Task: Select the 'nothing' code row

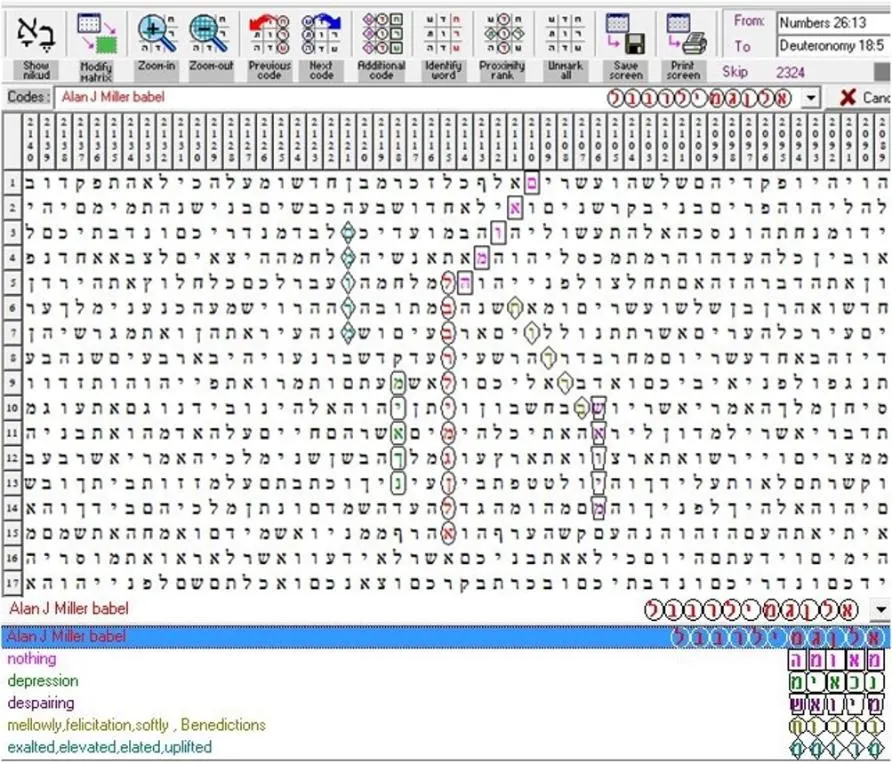Action: pyautogui.click(x=445, y=659)
